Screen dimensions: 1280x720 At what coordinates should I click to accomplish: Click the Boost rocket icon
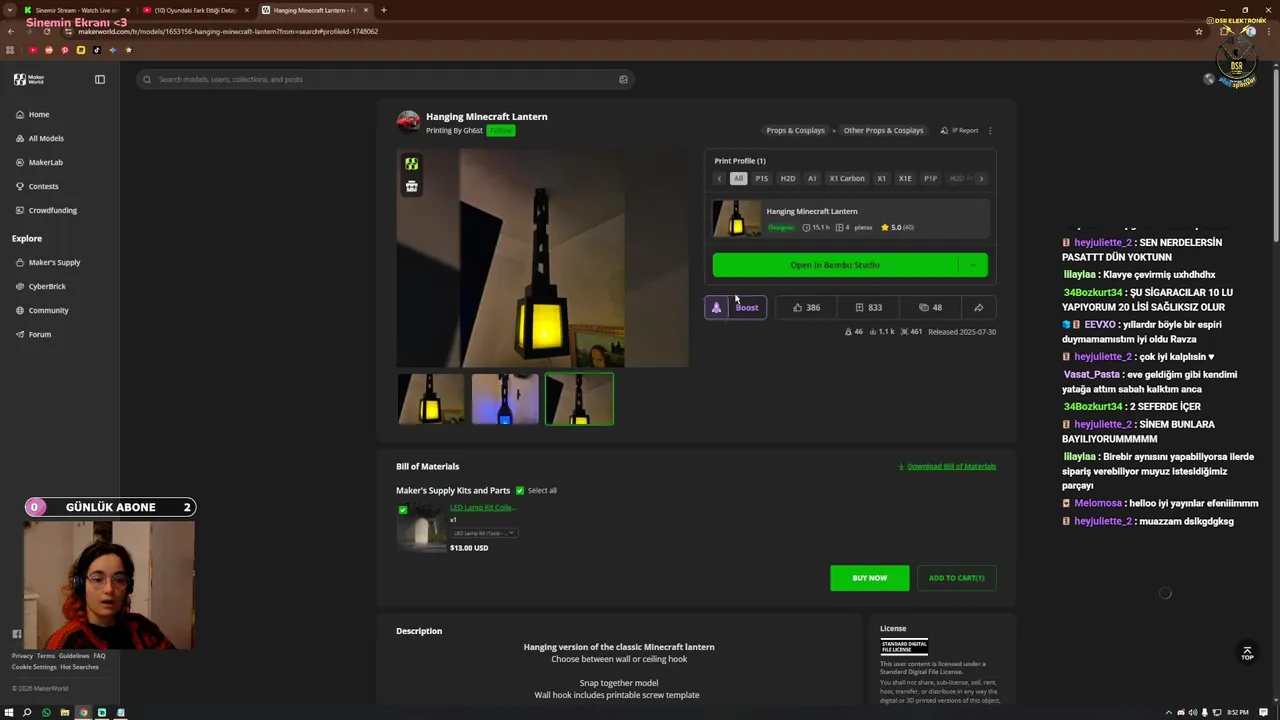pyautogui.click(x=716, y=308)
